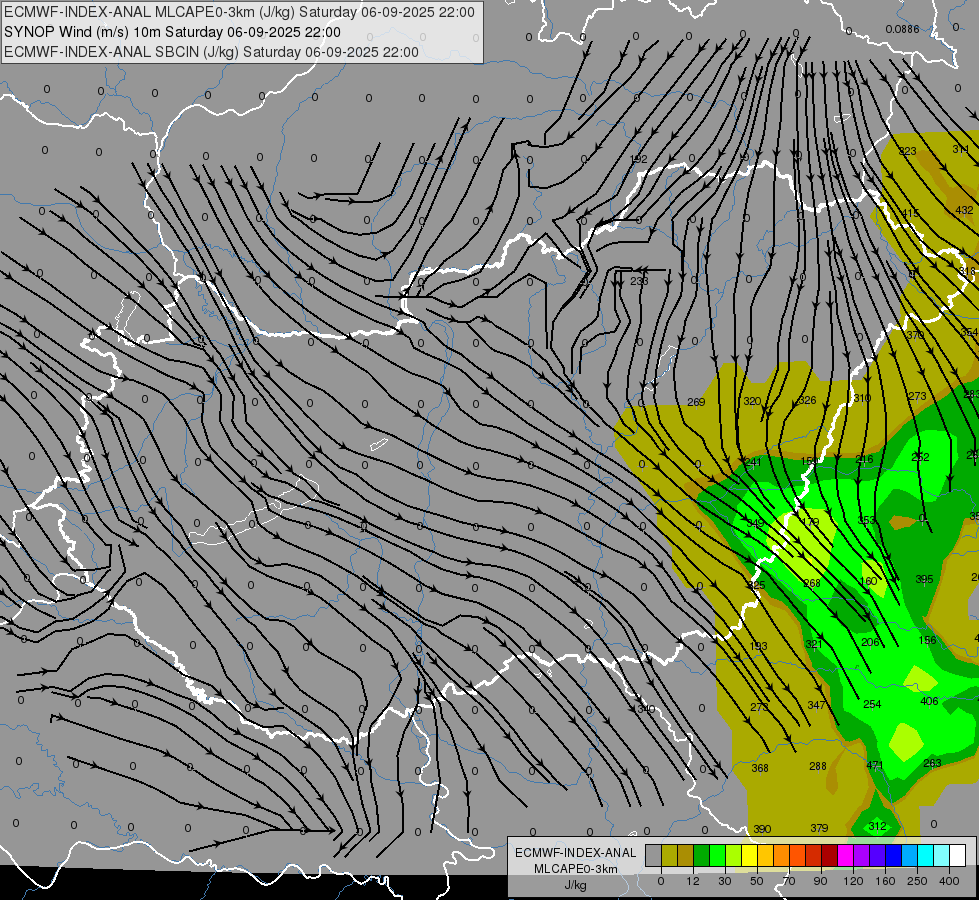Click the 395 data value

coord(924,580)
